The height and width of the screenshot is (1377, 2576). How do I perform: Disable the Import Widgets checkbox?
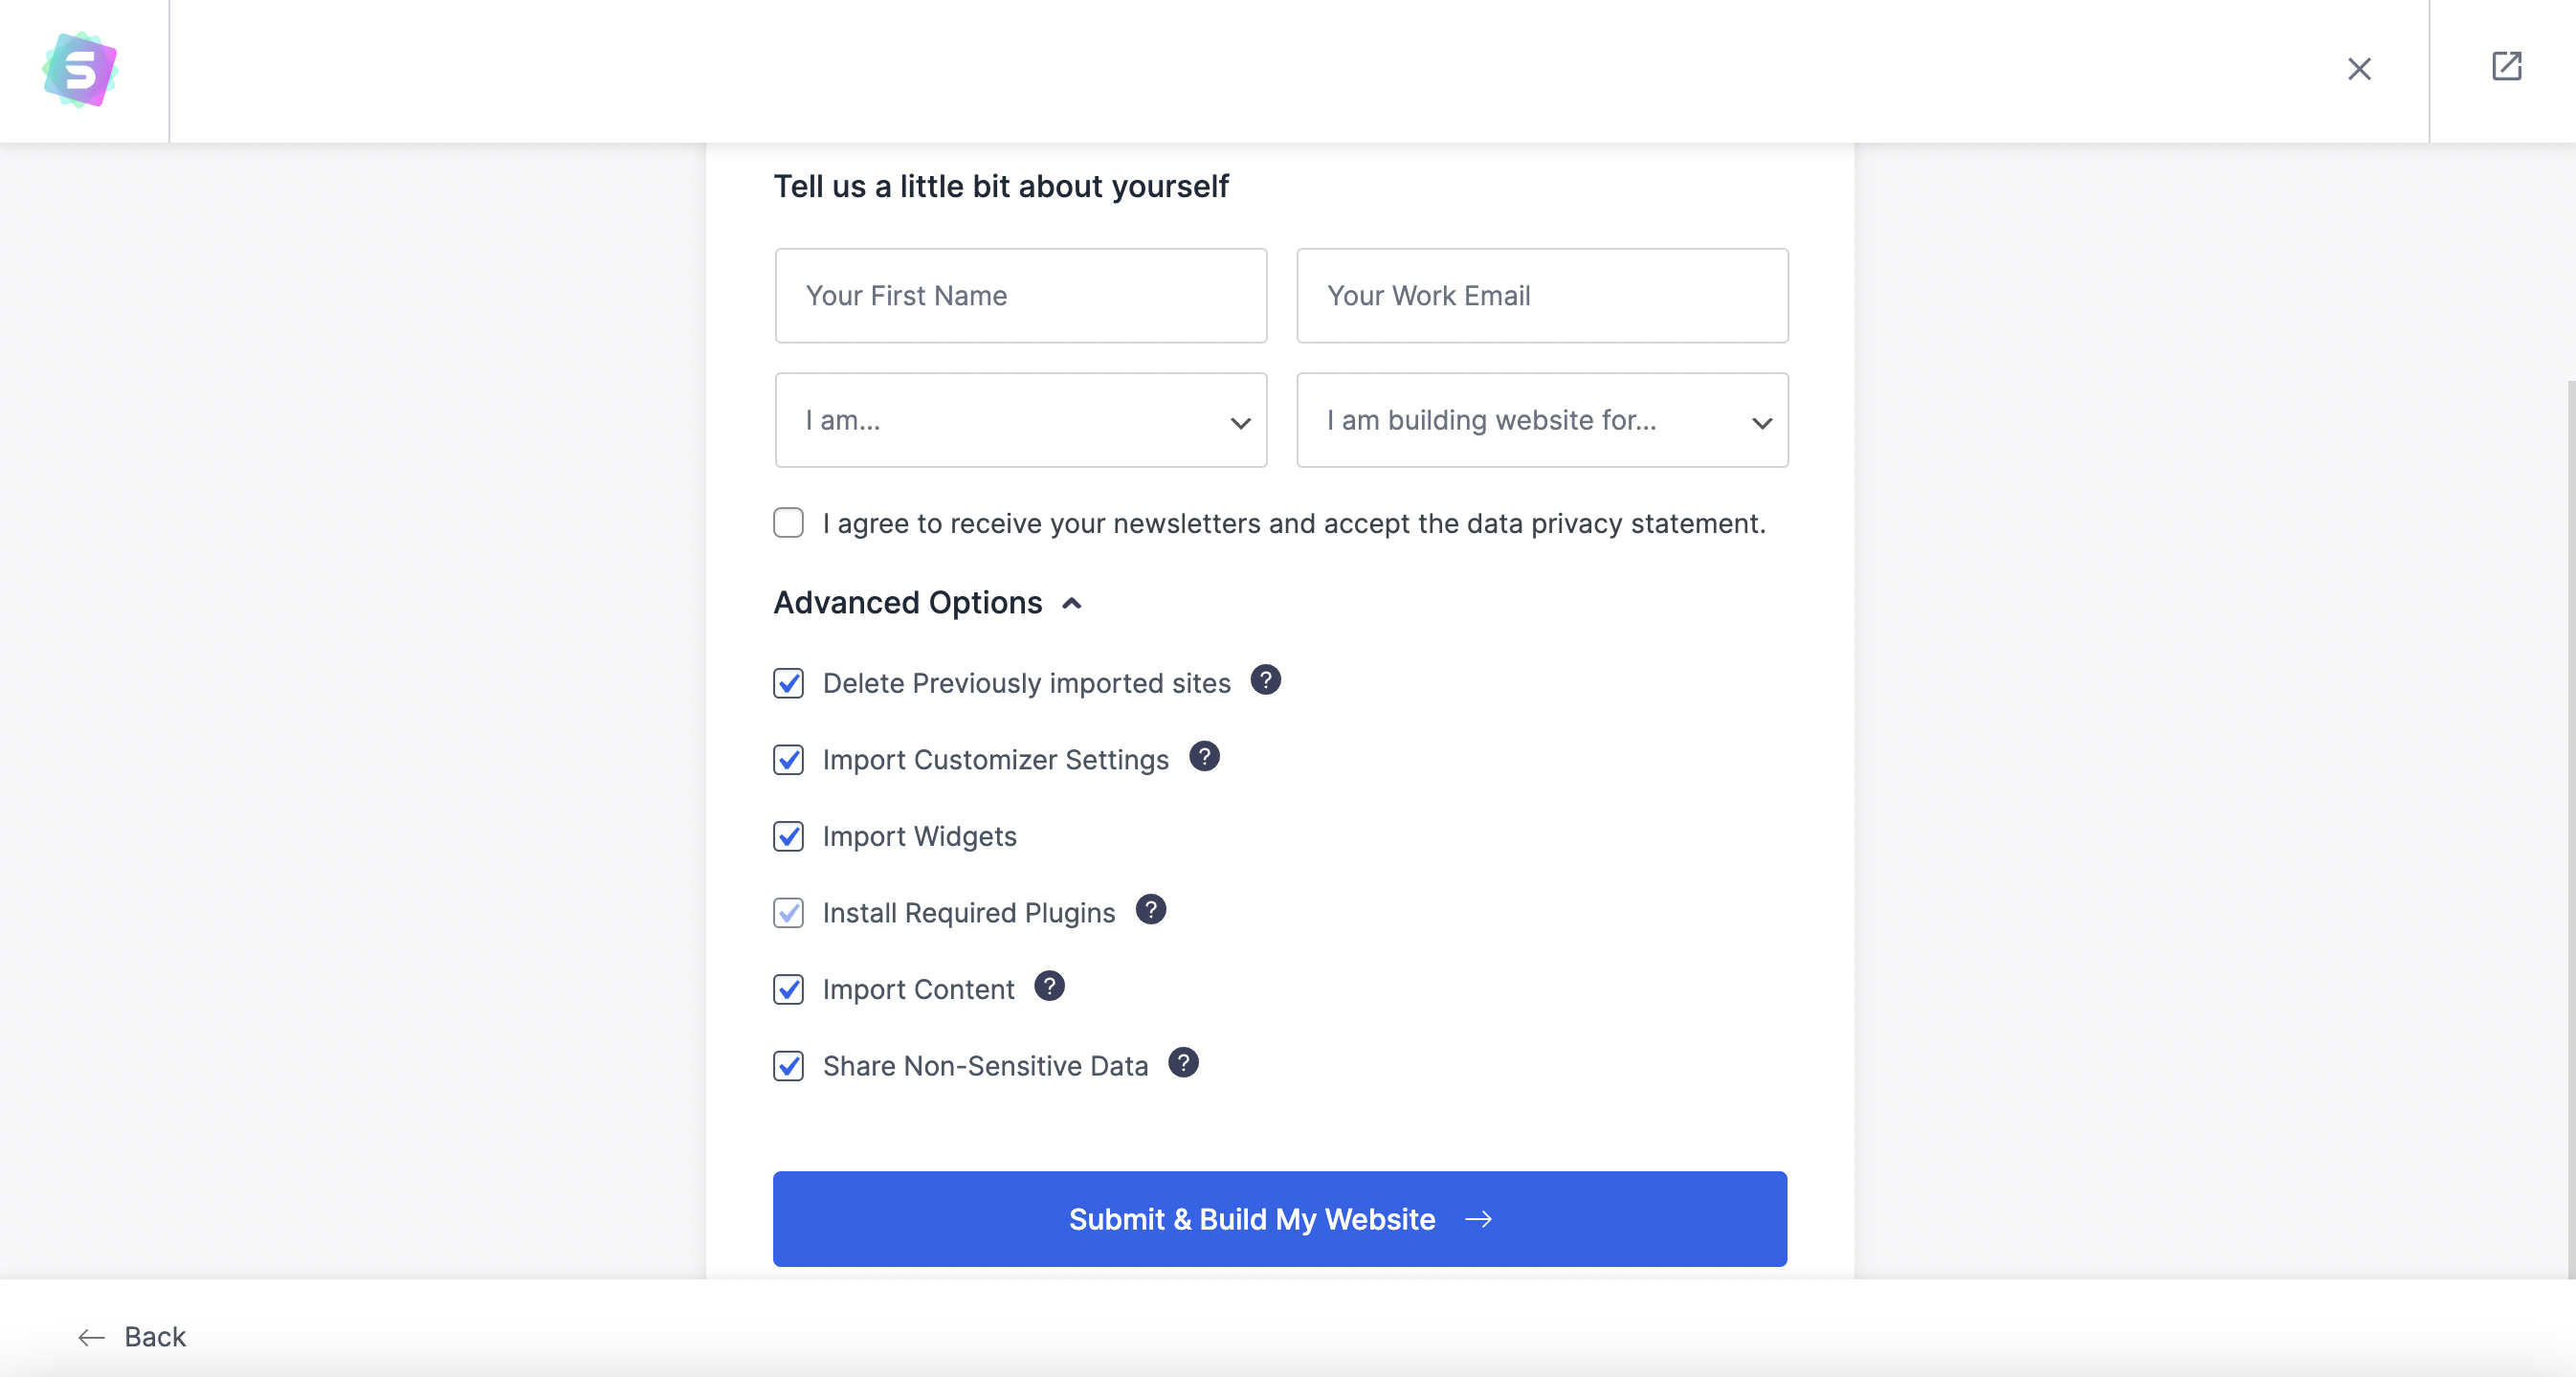[788, 836]
